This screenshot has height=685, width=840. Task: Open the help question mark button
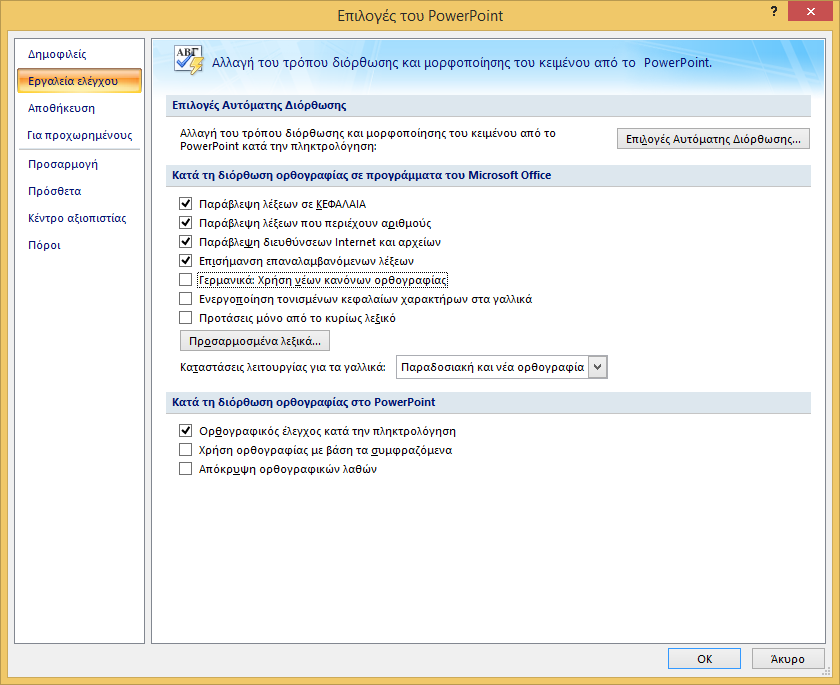pos(774,12)
